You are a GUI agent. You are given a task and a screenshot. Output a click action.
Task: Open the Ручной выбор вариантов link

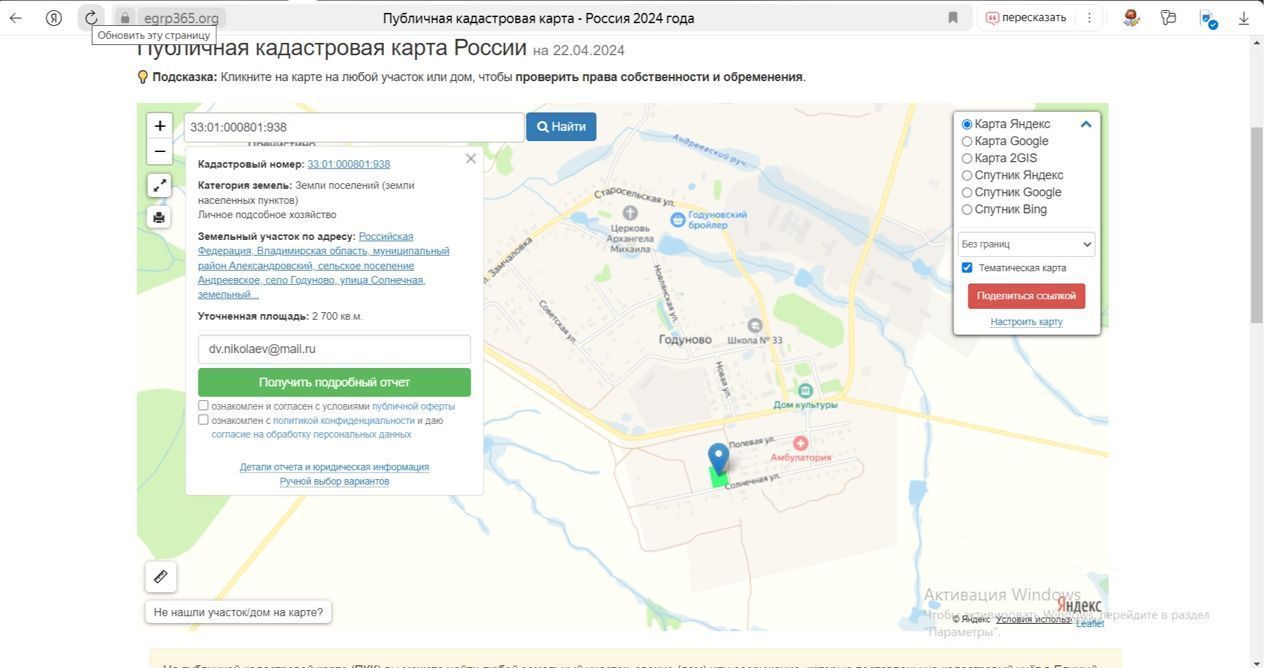click(334, 481)
